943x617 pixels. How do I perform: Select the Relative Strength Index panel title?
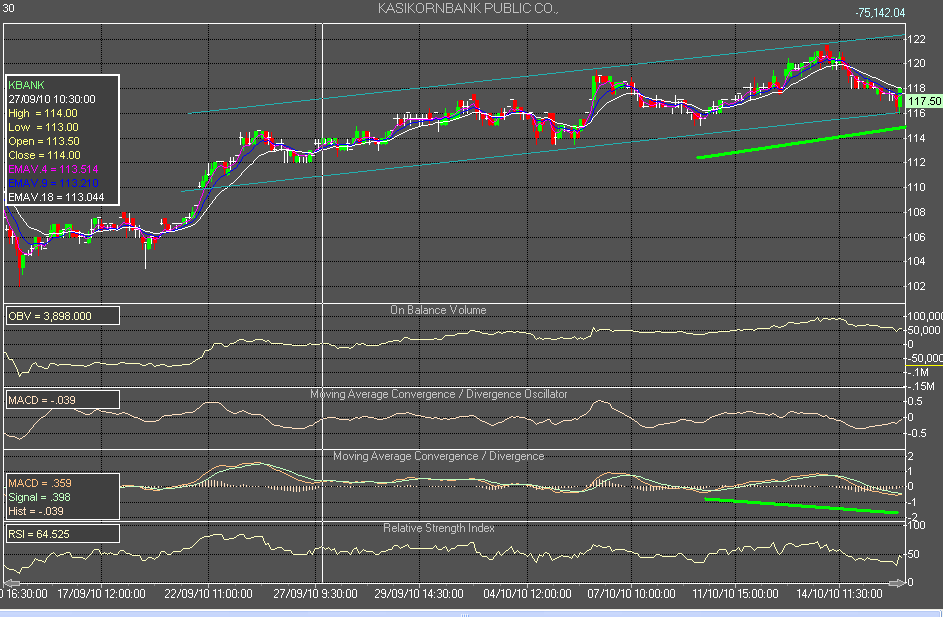point(438,527)
